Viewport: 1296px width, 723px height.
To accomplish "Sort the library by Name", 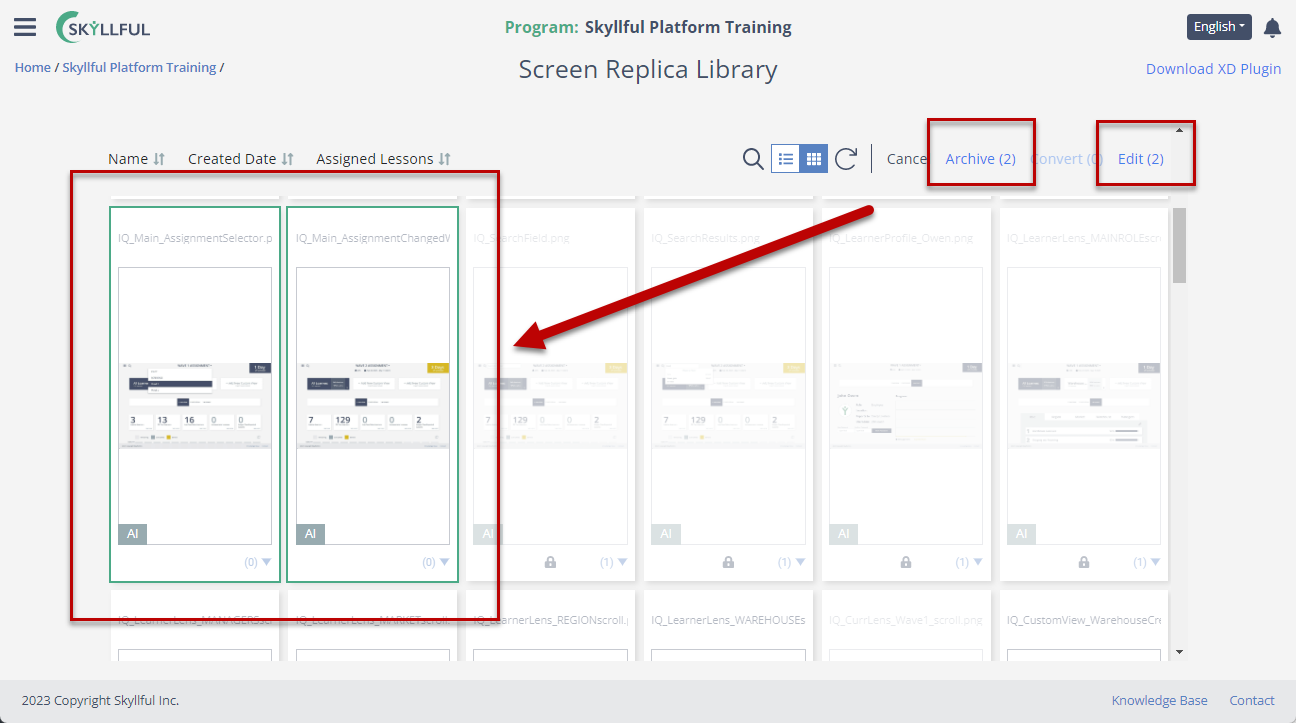I will coord(137,159).
